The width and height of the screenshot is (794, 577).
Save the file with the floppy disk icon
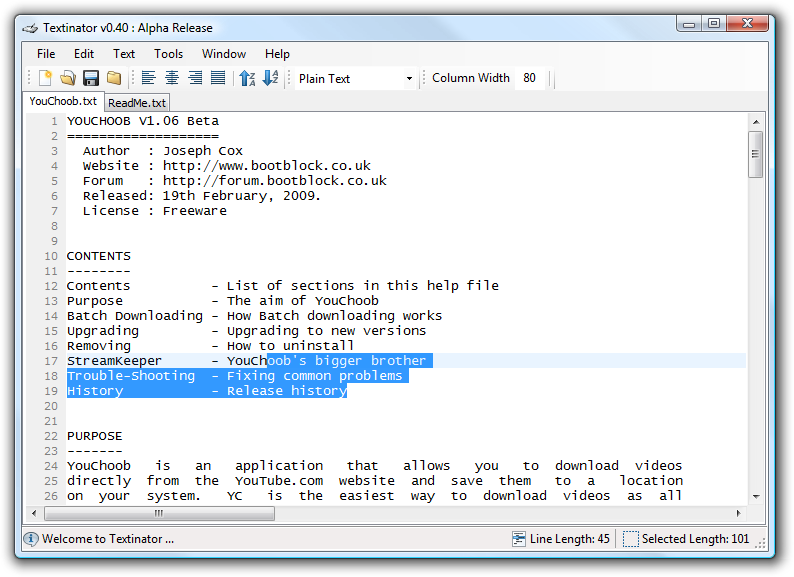(91, 78)
